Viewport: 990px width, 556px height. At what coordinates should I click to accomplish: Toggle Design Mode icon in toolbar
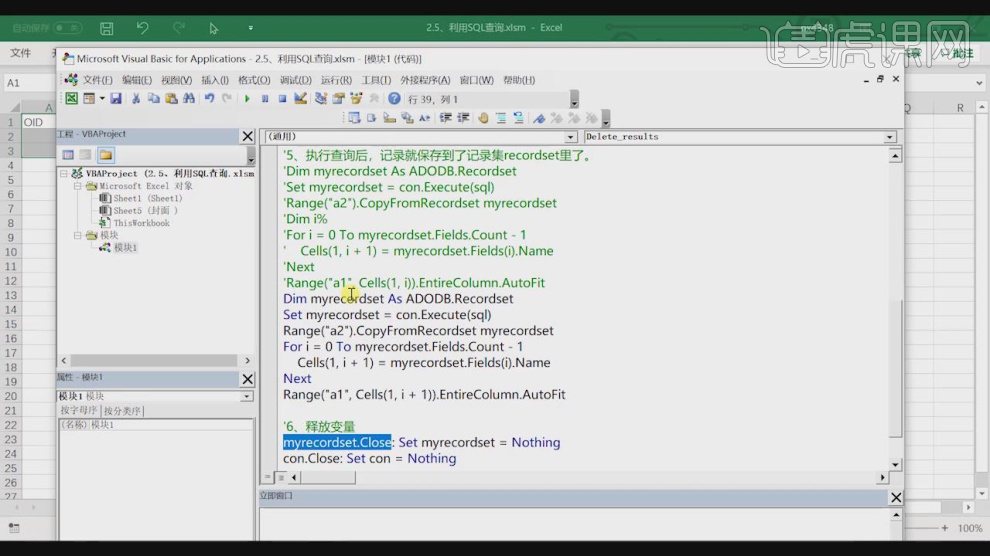click(x=301, y=99)
